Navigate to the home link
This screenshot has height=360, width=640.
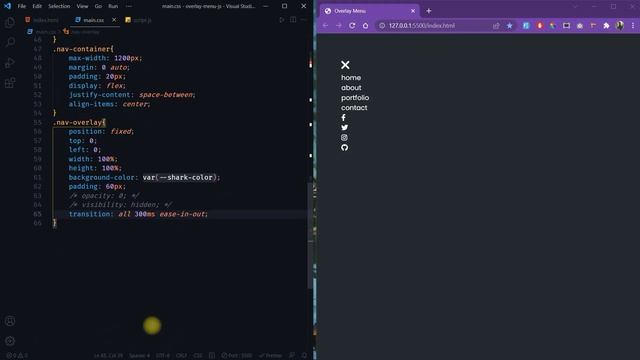[x=351, y=78]
